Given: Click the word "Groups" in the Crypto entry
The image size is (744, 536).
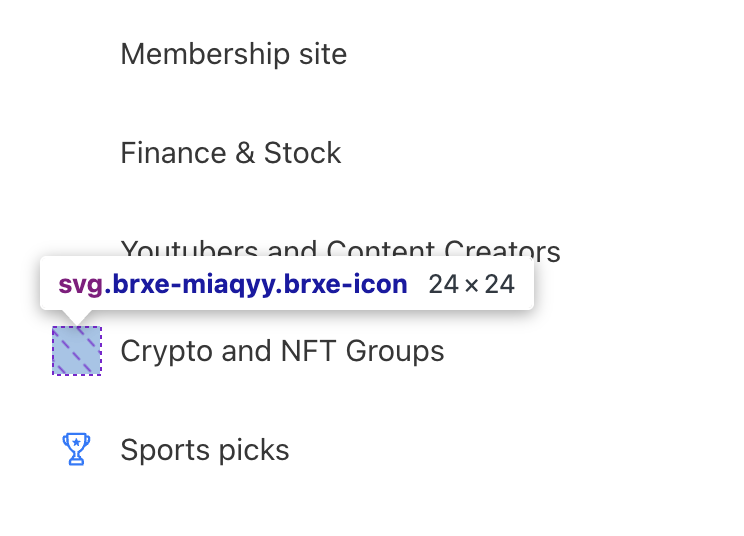Looking at the screenshot, I should coord(395,351).
